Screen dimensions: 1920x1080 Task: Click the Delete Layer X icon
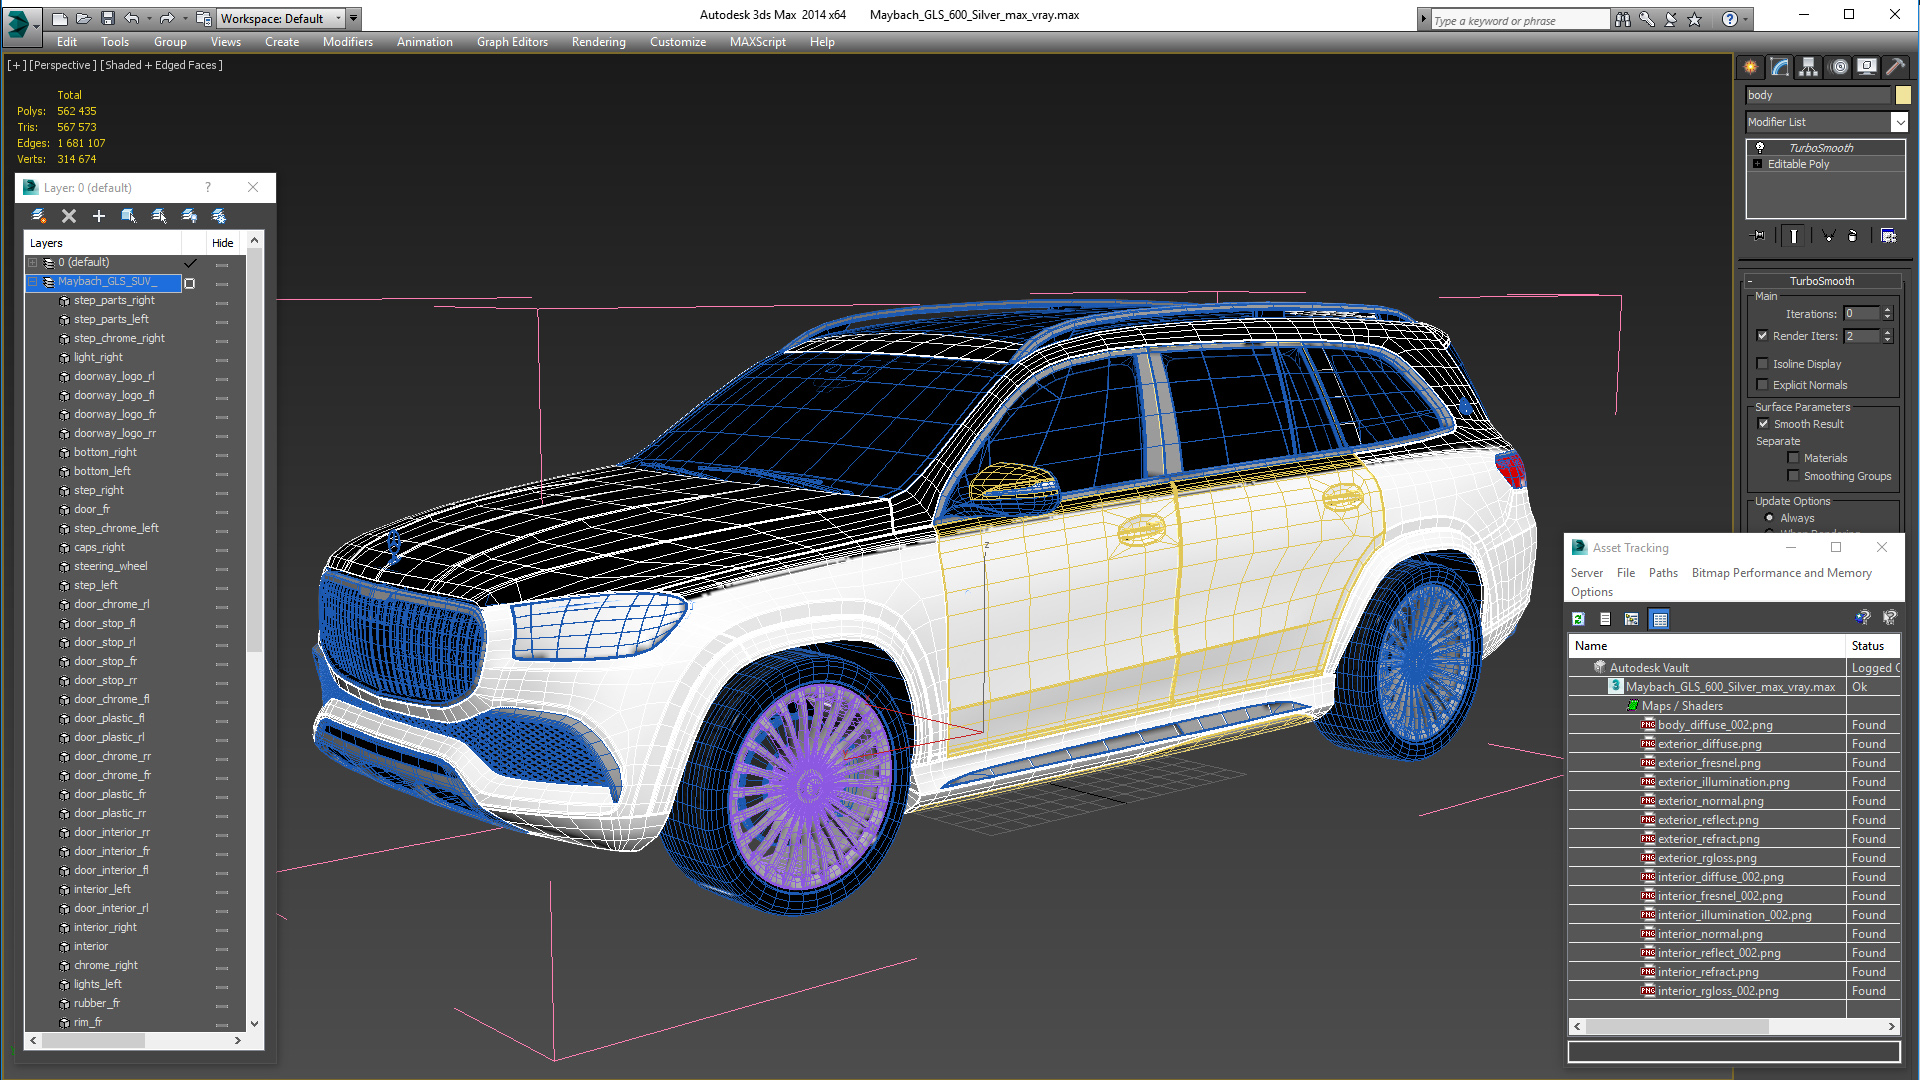69,216
